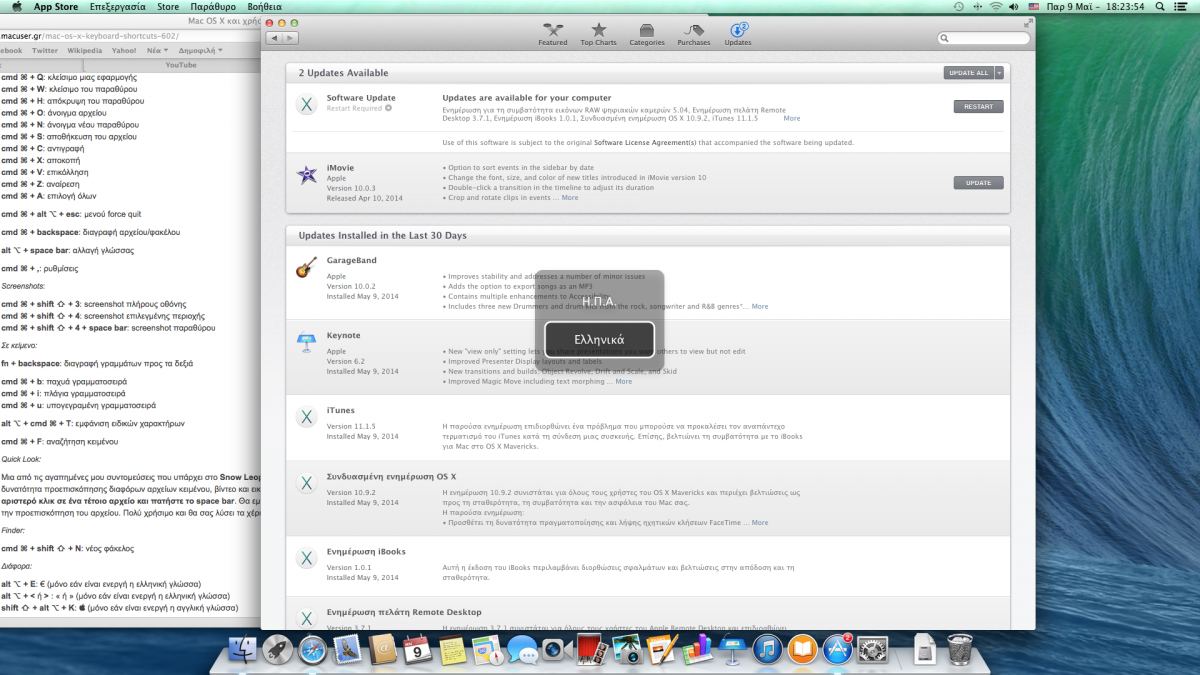
Task: Click the date and time in the menu bar
Action: (1095, 6)
